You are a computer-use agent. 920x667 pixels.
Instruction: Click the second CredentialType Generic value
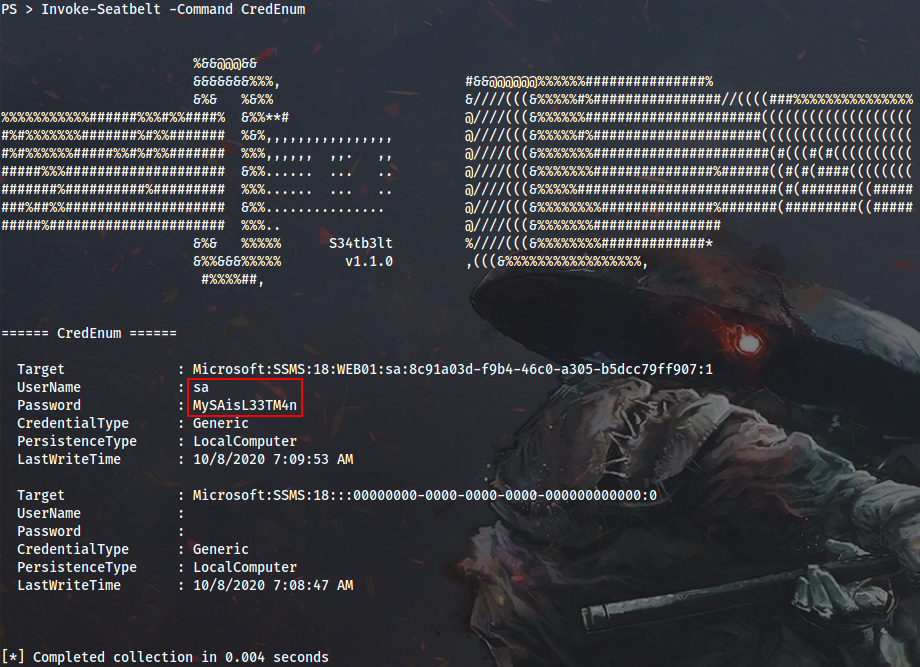(220, 549)
